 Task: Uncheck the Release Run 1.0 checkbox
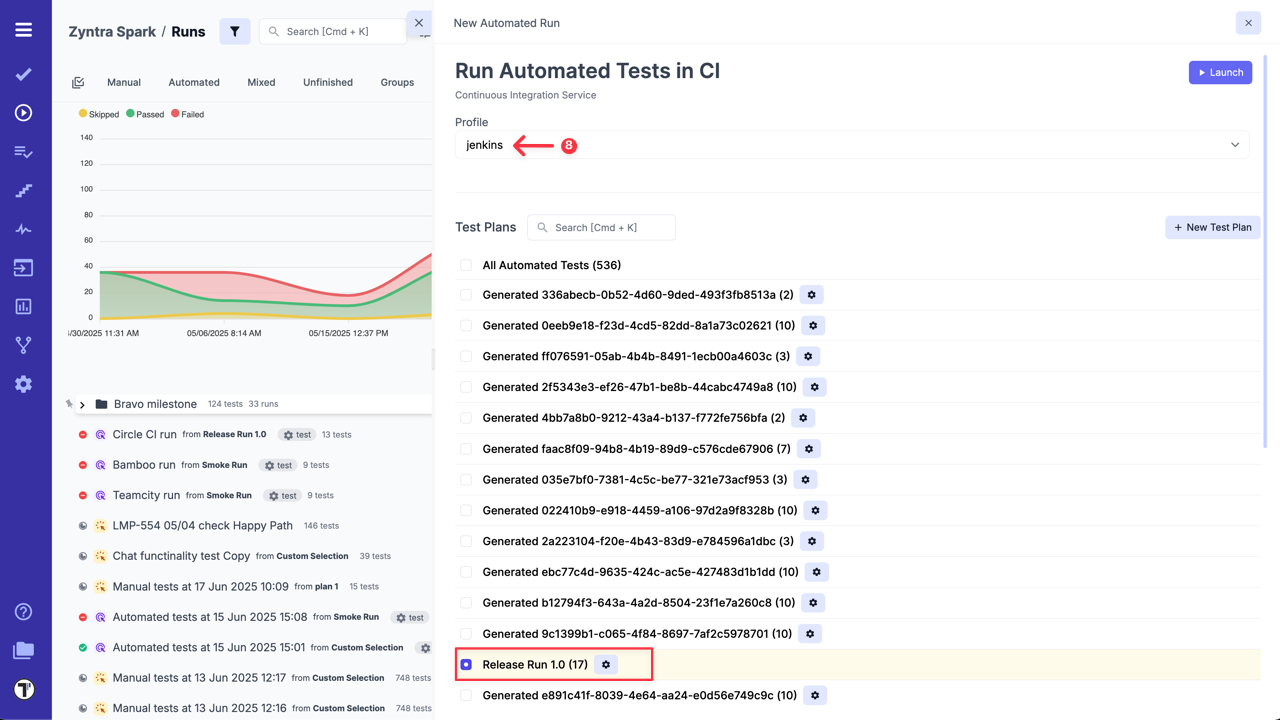(466, 665)
